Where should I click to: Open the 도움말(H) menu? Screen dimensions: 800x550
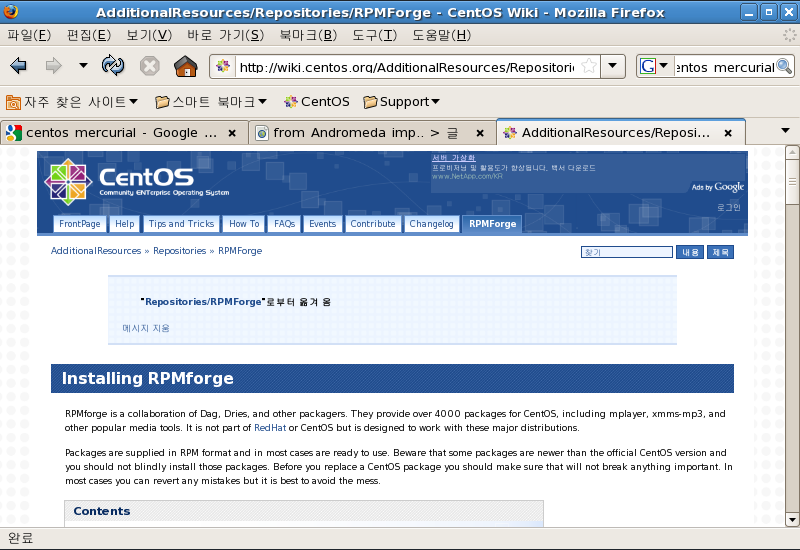click(x=441, y=35)
